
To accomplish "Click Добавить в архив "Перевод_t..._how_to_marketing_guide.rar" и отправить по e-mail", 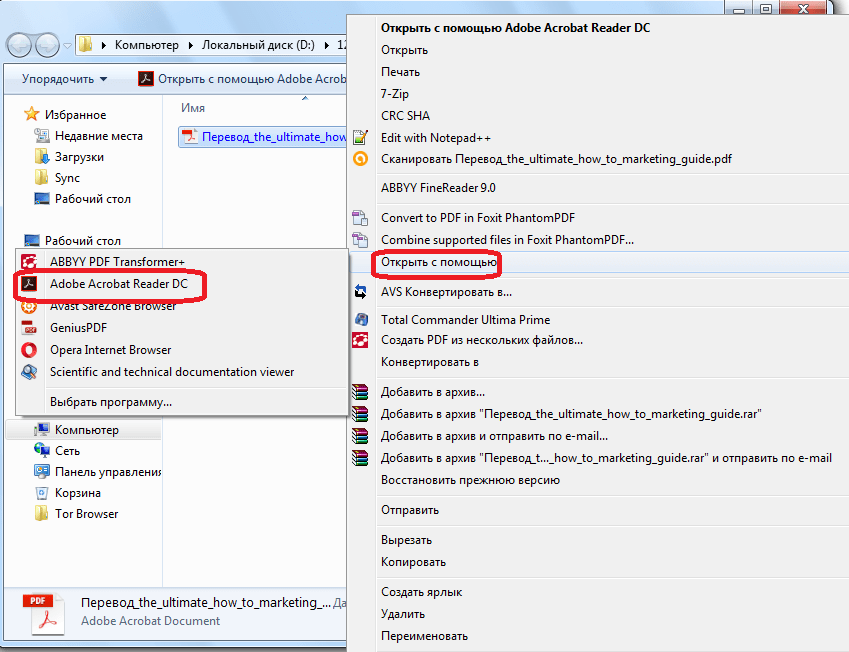I will (606, 458).
